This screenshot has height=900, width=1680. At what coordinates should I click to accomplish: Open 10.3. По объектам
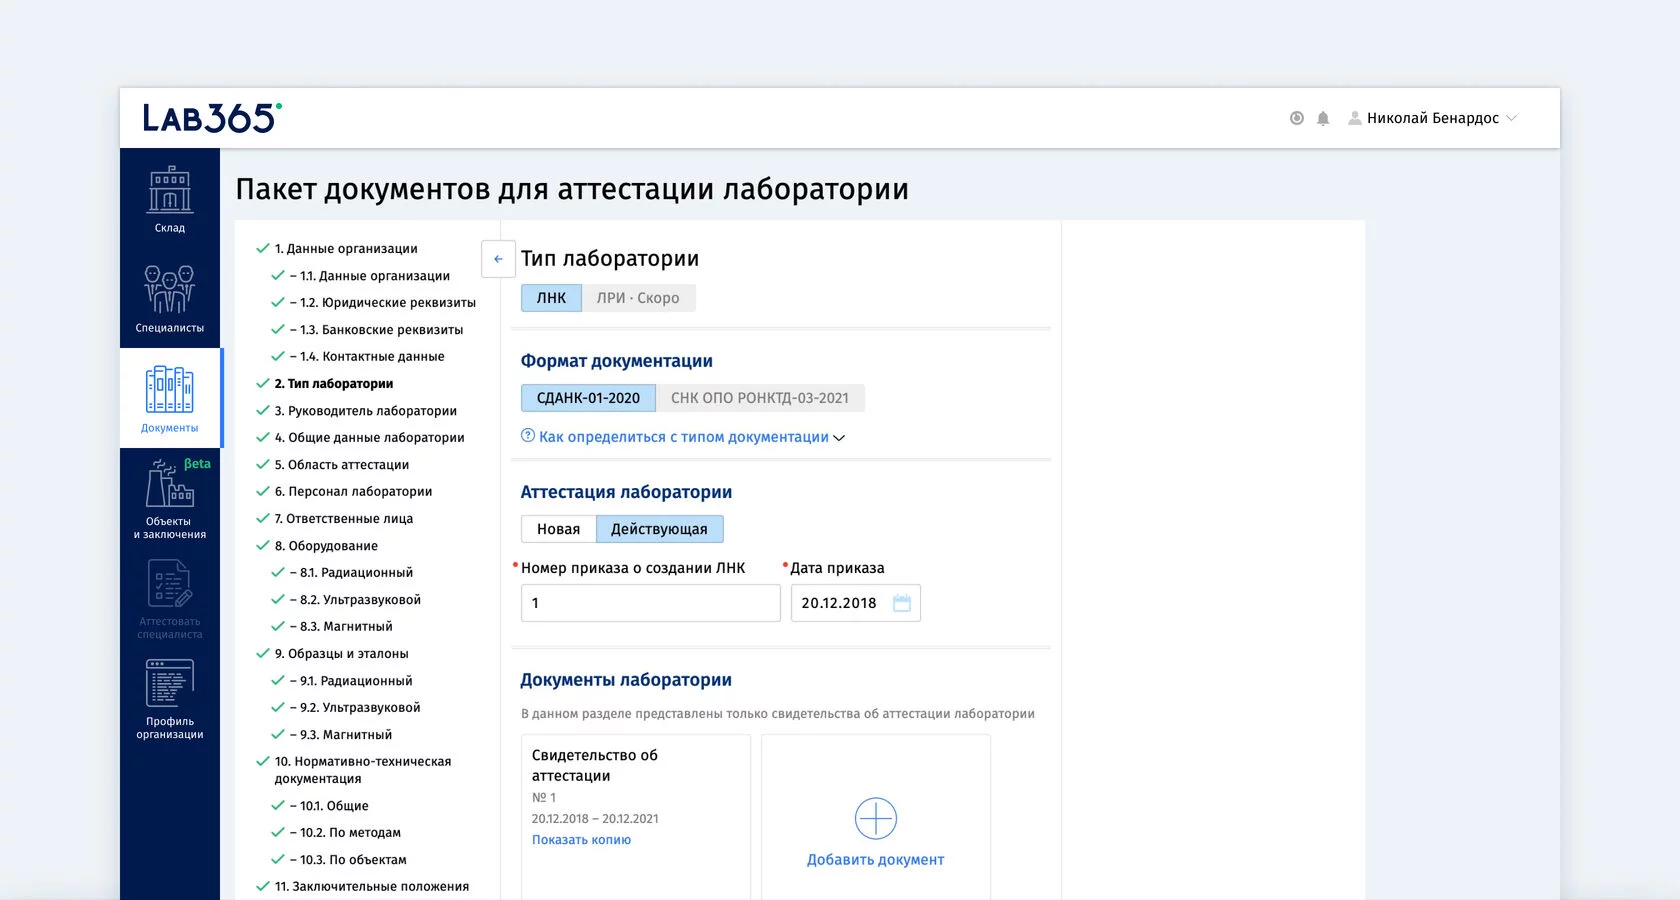348,860
